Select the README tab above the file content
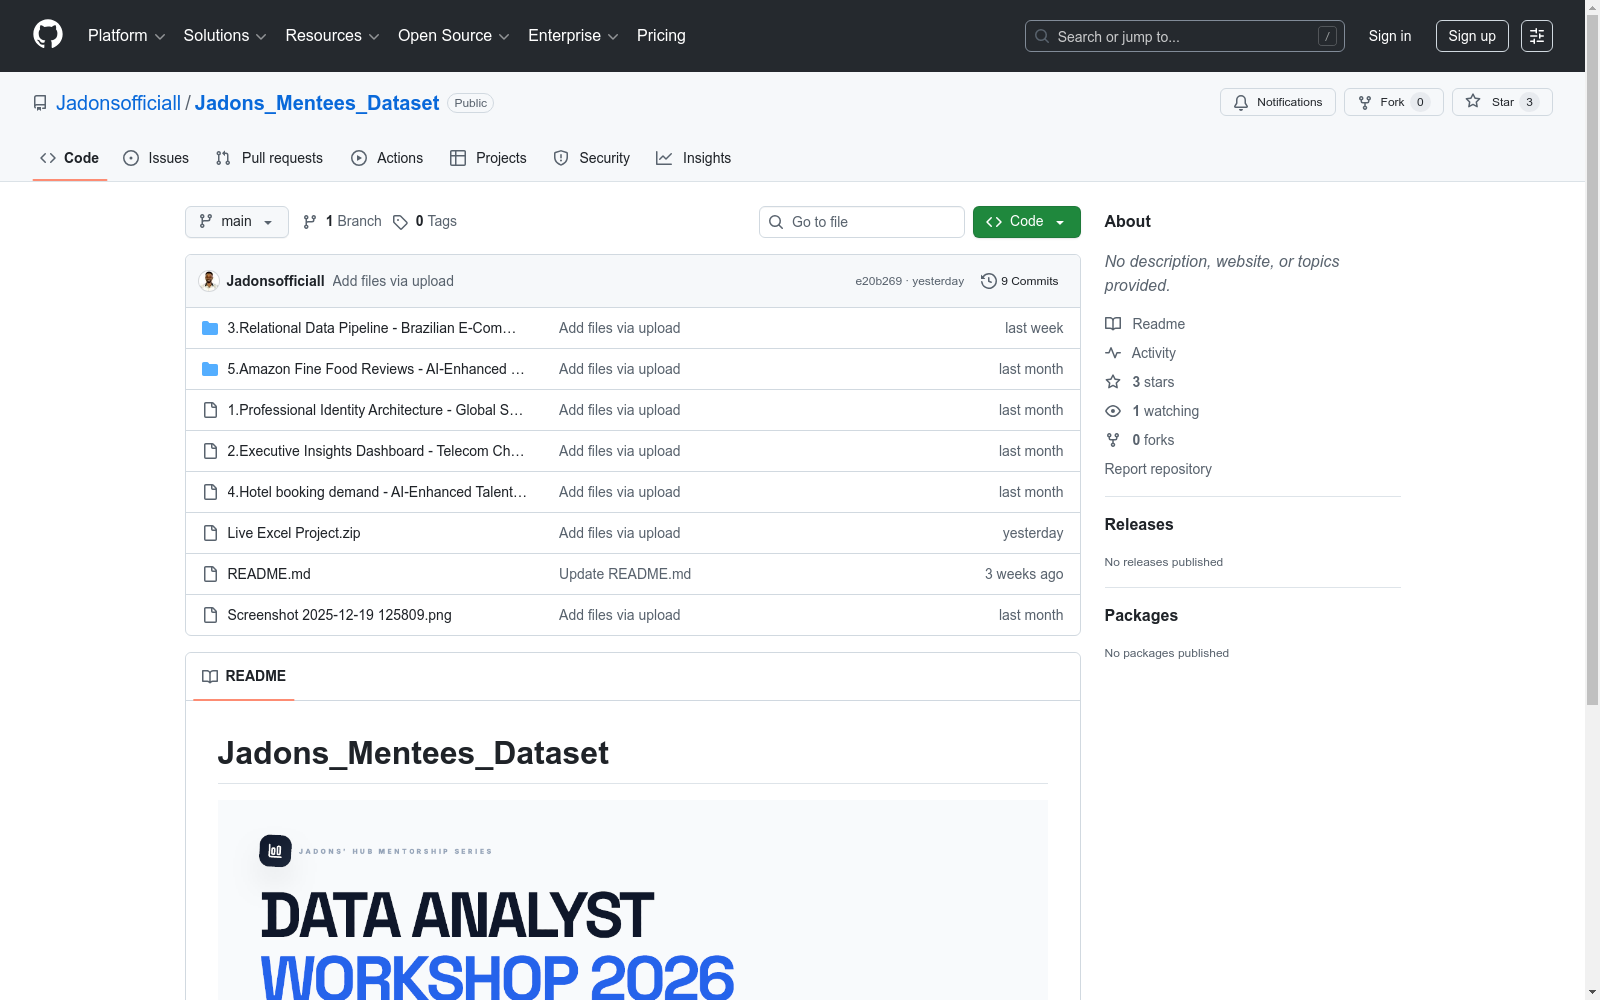The height and width of the screenshot is (1000, 1600). [244, 677]
